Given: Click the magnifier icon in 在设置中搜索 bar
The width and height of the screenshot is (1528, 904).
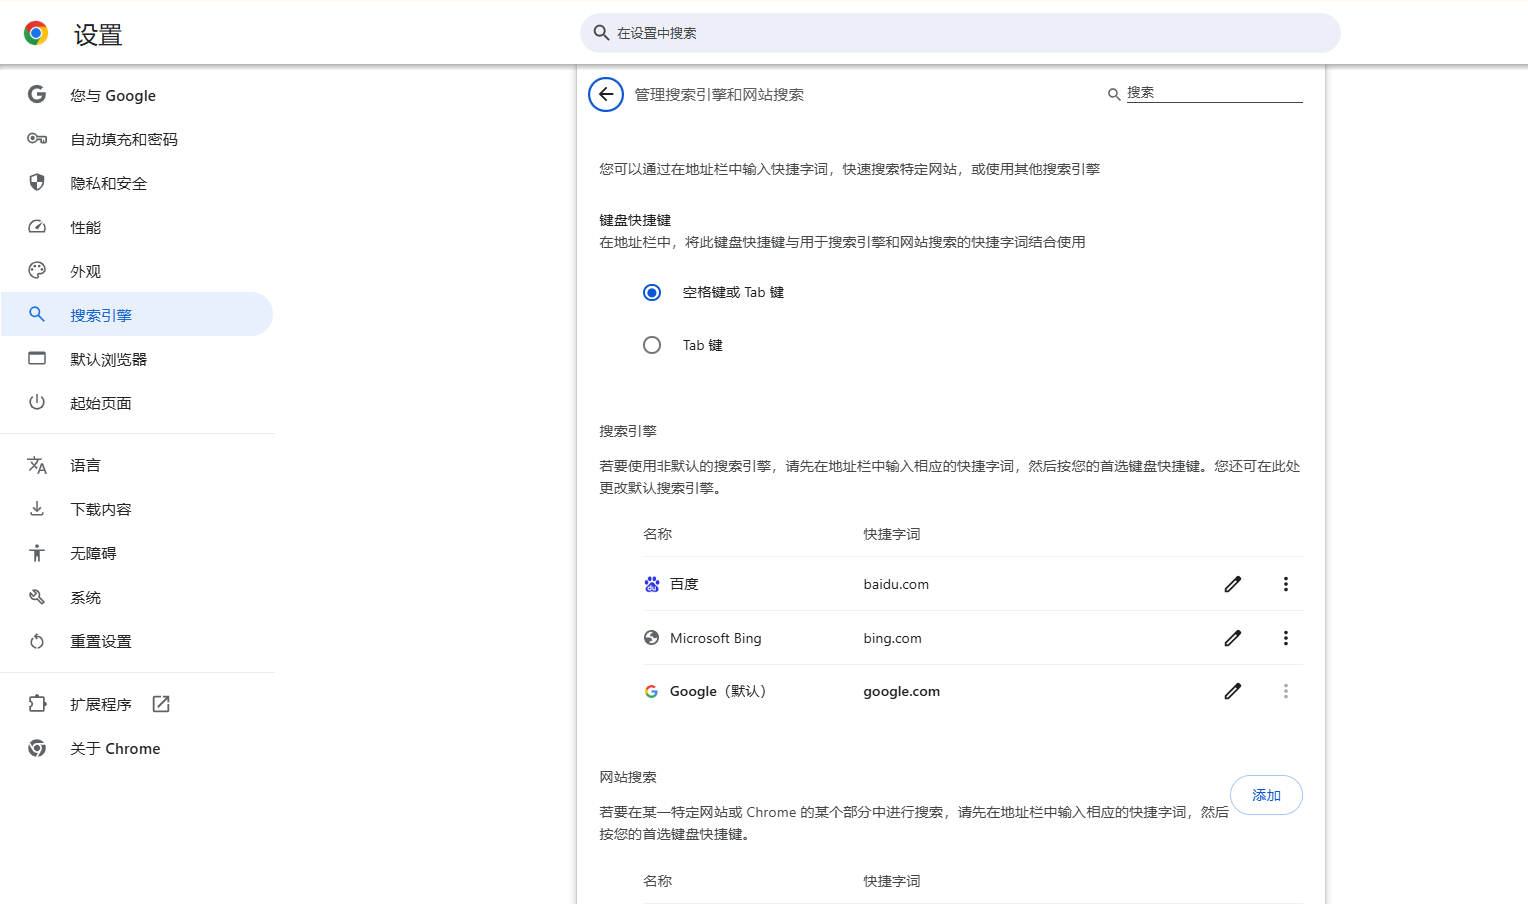Looking at the screenshot, I should 601,33.
